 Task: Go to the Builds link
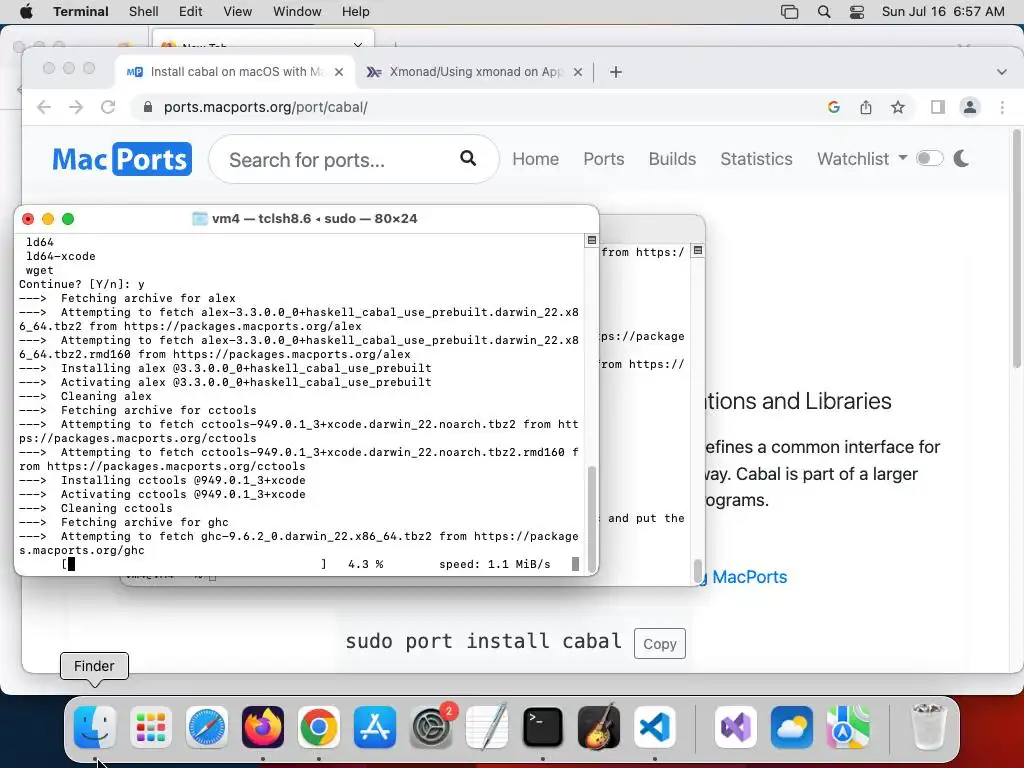click(672, 159)
